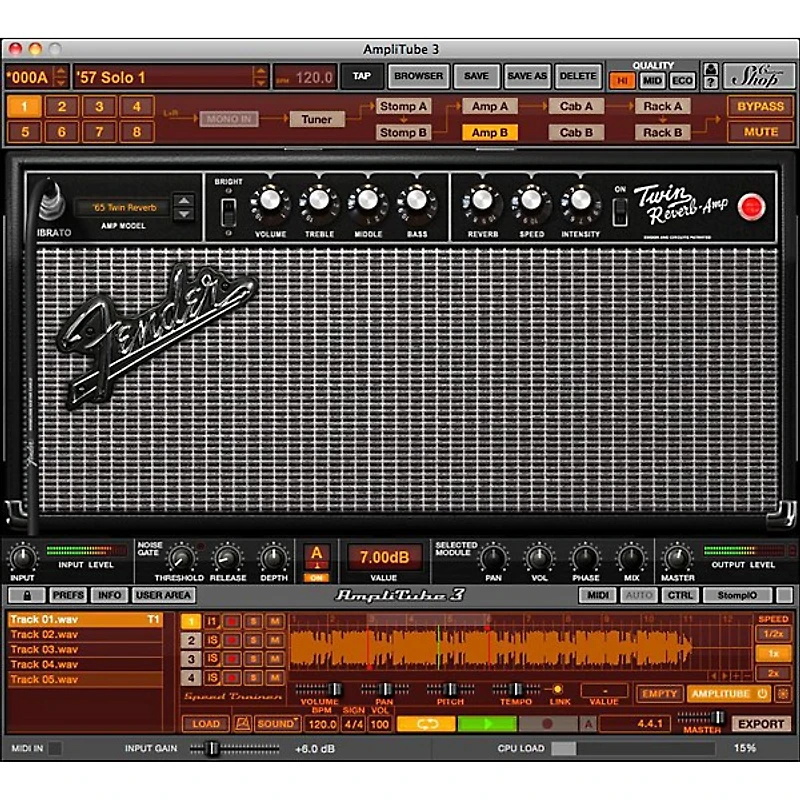This screenshot has width=800, height=800.
Task: Flip the BRIGHT switch on the amp
Action: click(x=228, y=212)
